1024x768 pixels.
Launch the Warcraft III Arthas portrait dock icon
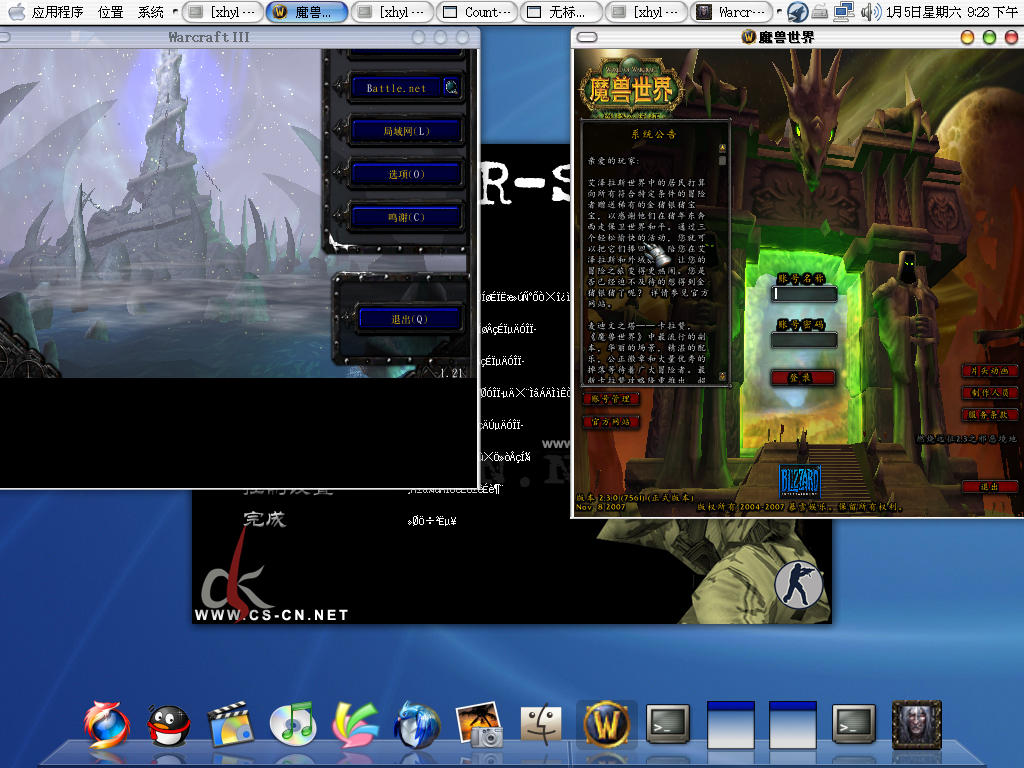tap(917, 724)
